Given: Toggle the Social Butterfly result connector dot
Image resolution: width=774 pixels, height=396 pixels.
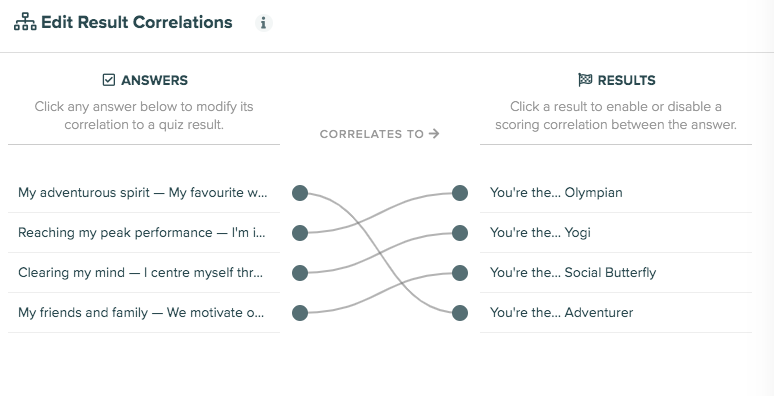Looking at the screenshot, I should pos(460,273).
